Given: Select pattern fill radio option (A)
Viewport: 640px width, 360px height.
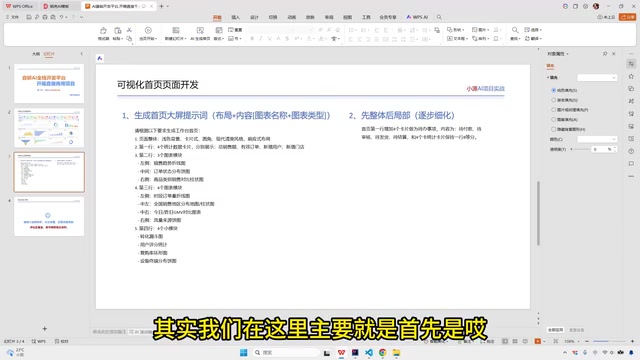Looking at the screenshot, I should pos(553,120).
